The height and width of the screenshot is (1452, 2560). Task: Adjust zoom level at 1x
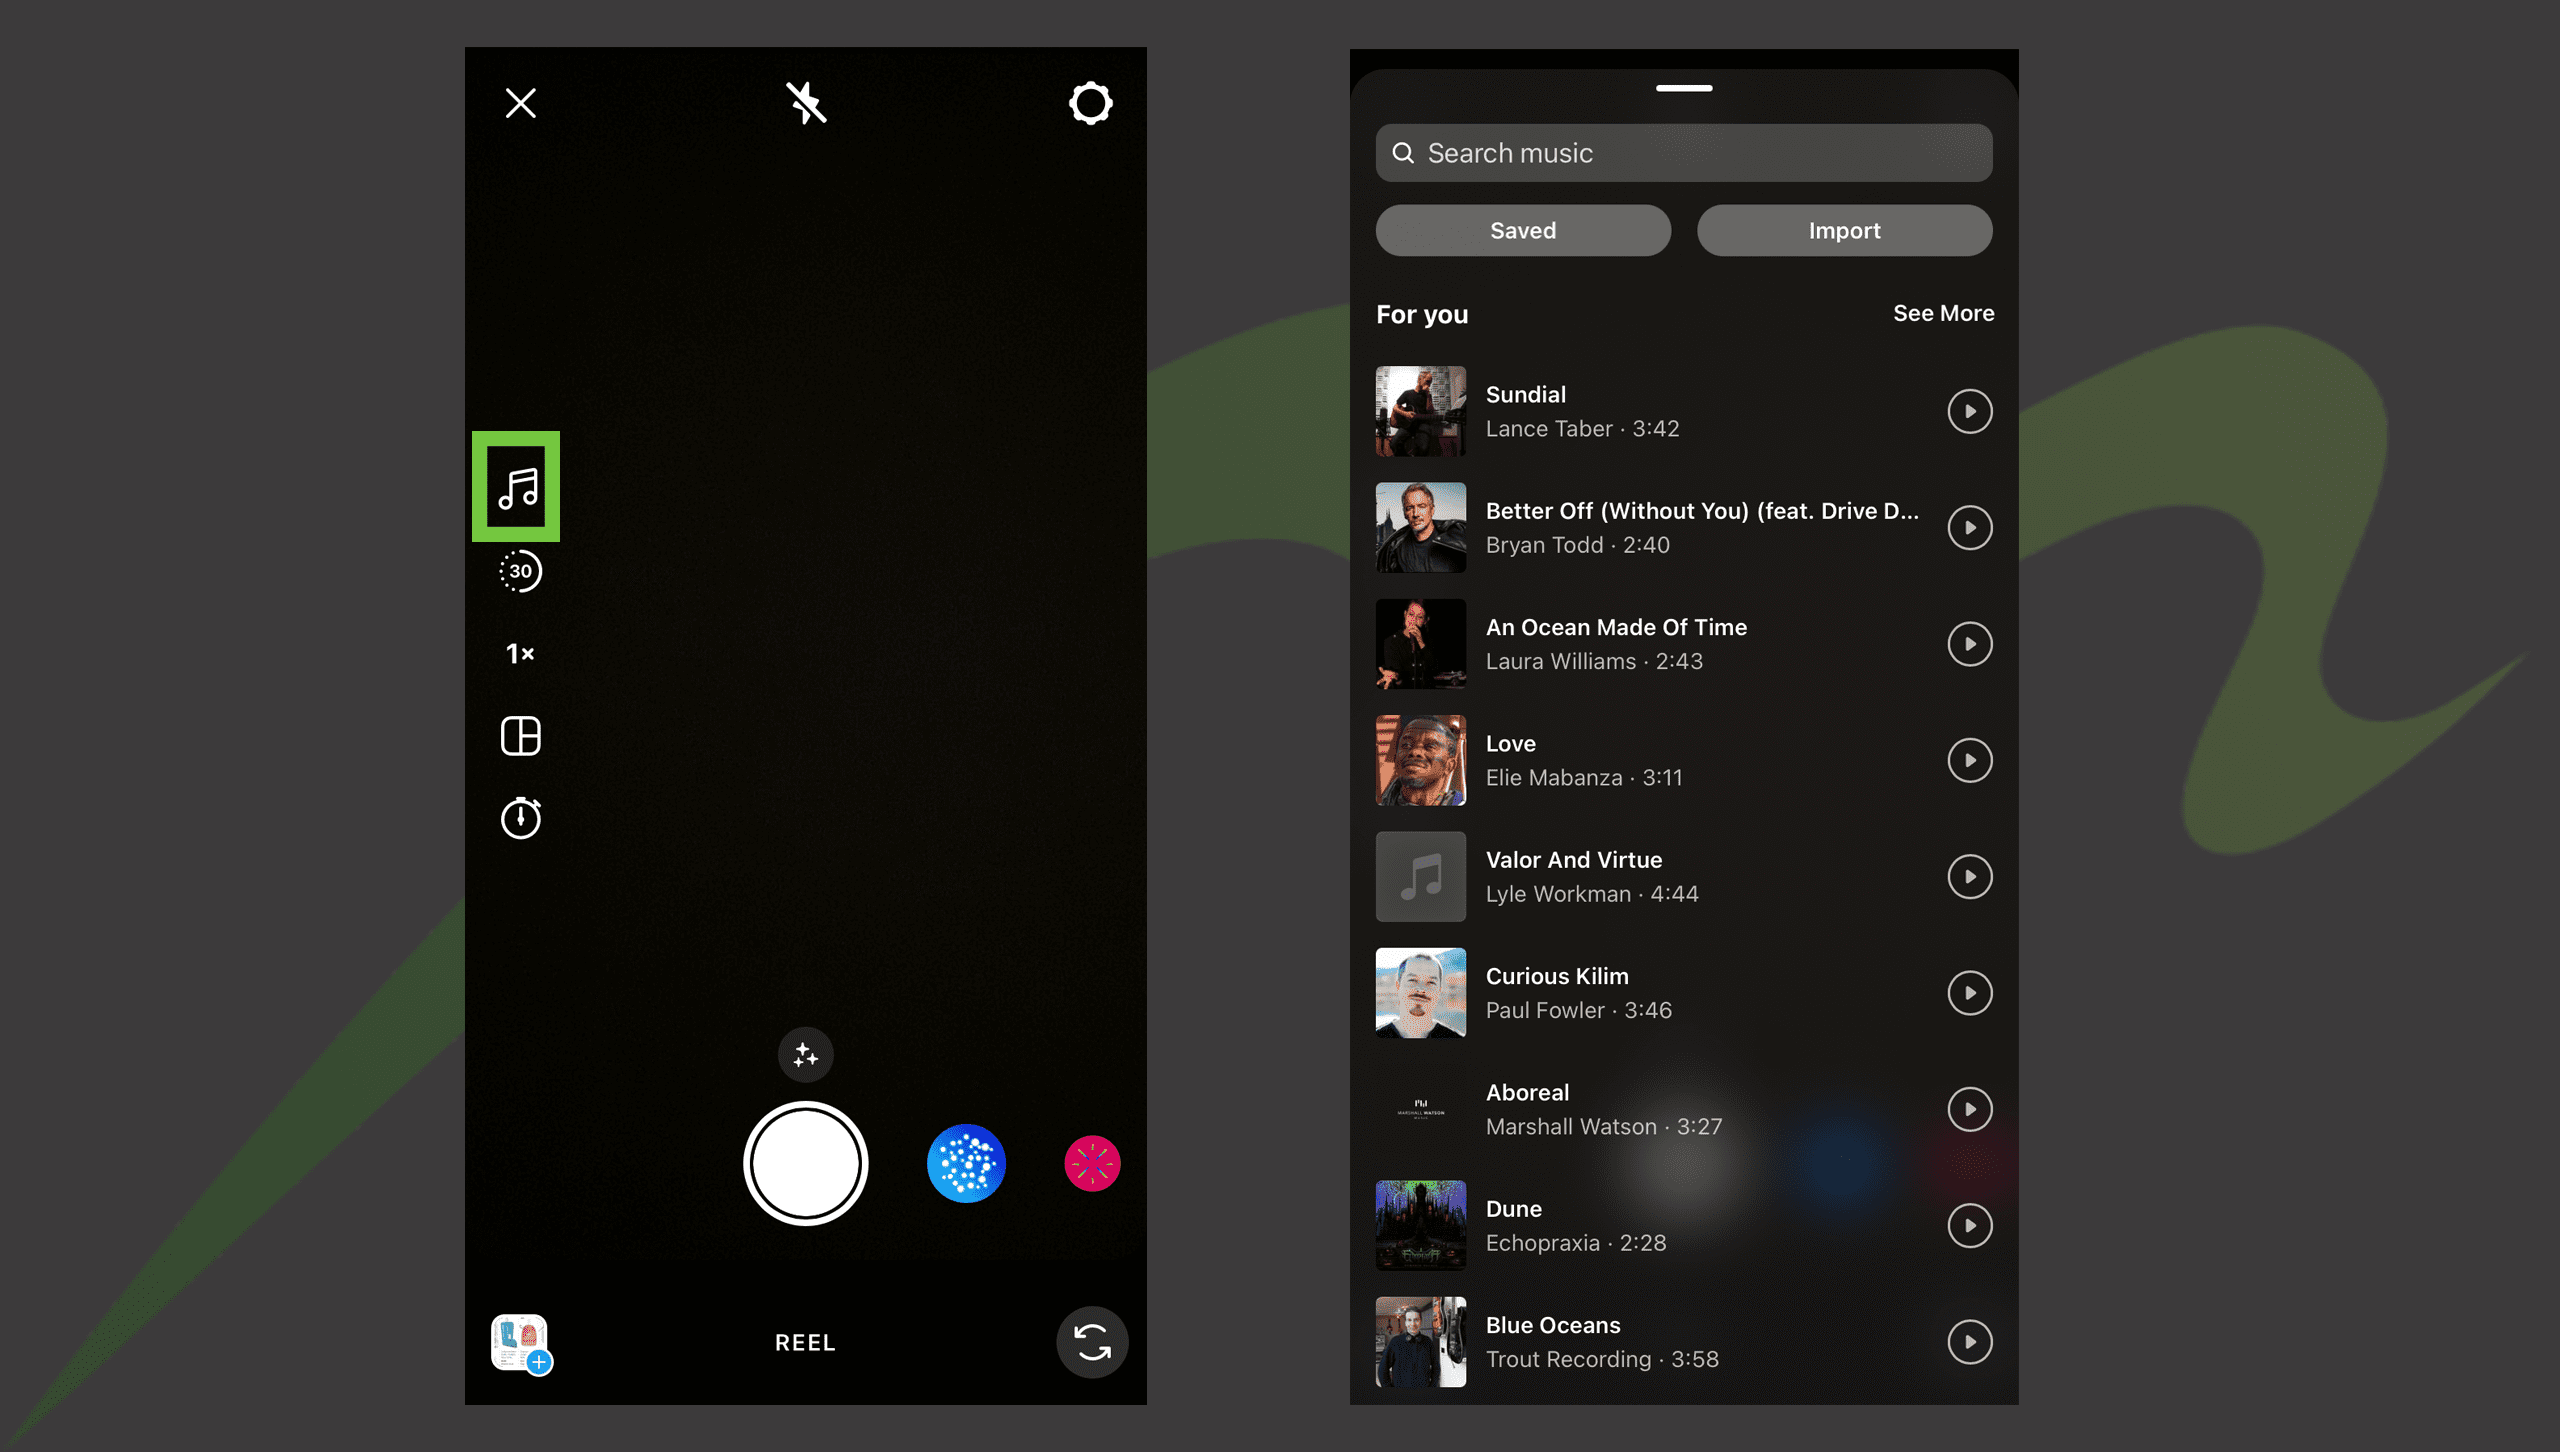(x=517, y=652)
